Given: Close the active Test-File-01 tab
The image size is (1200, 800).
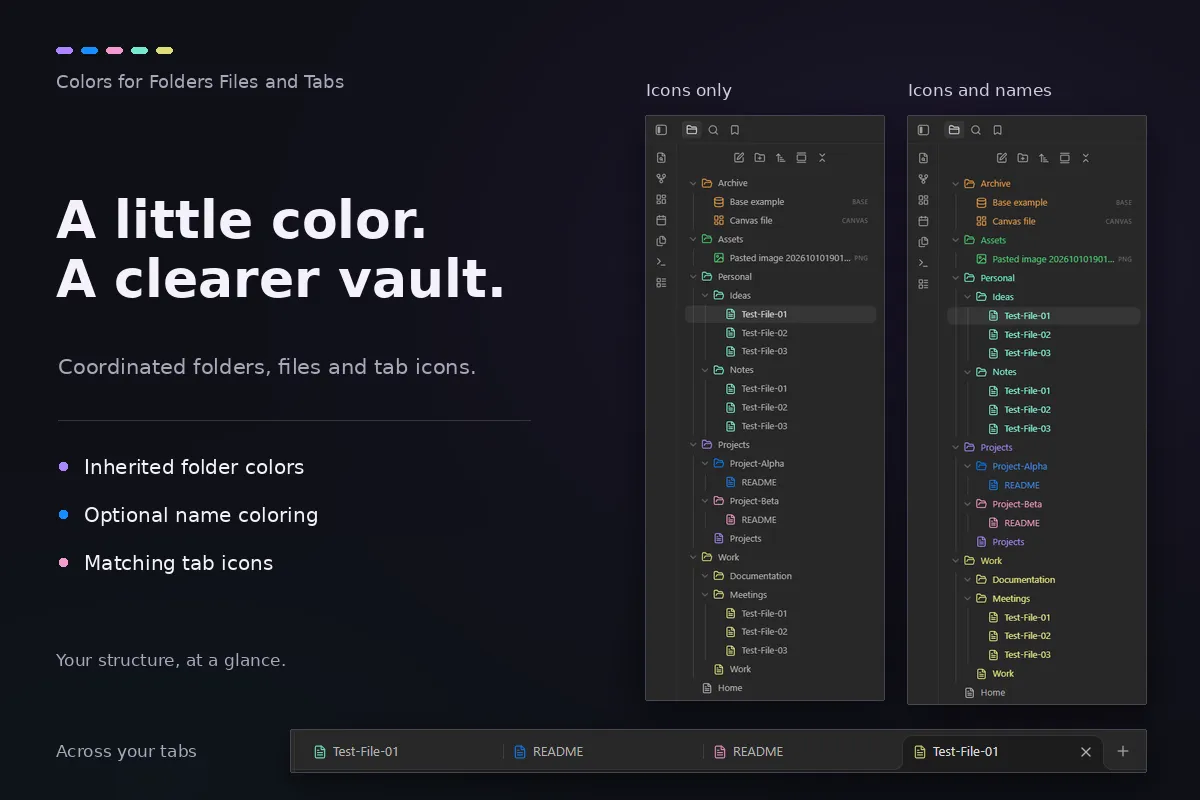Looking at the screenshot, I should [x=1086, y=752].
